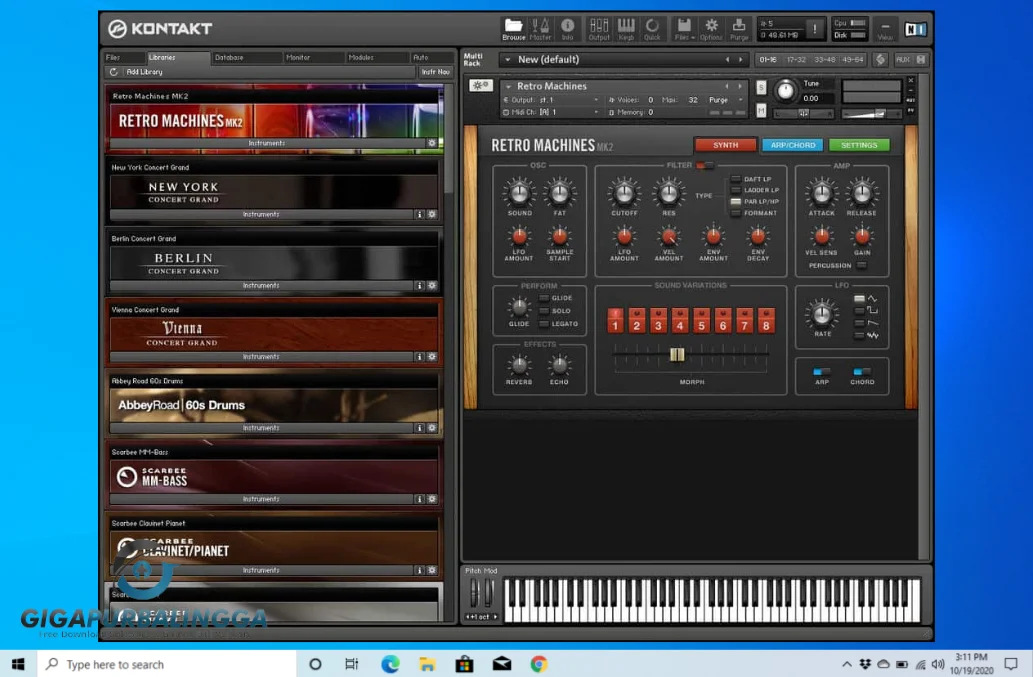The image size is (1033, 677).
Task: Open the instrument wrench edit icon
Action: 480,86
